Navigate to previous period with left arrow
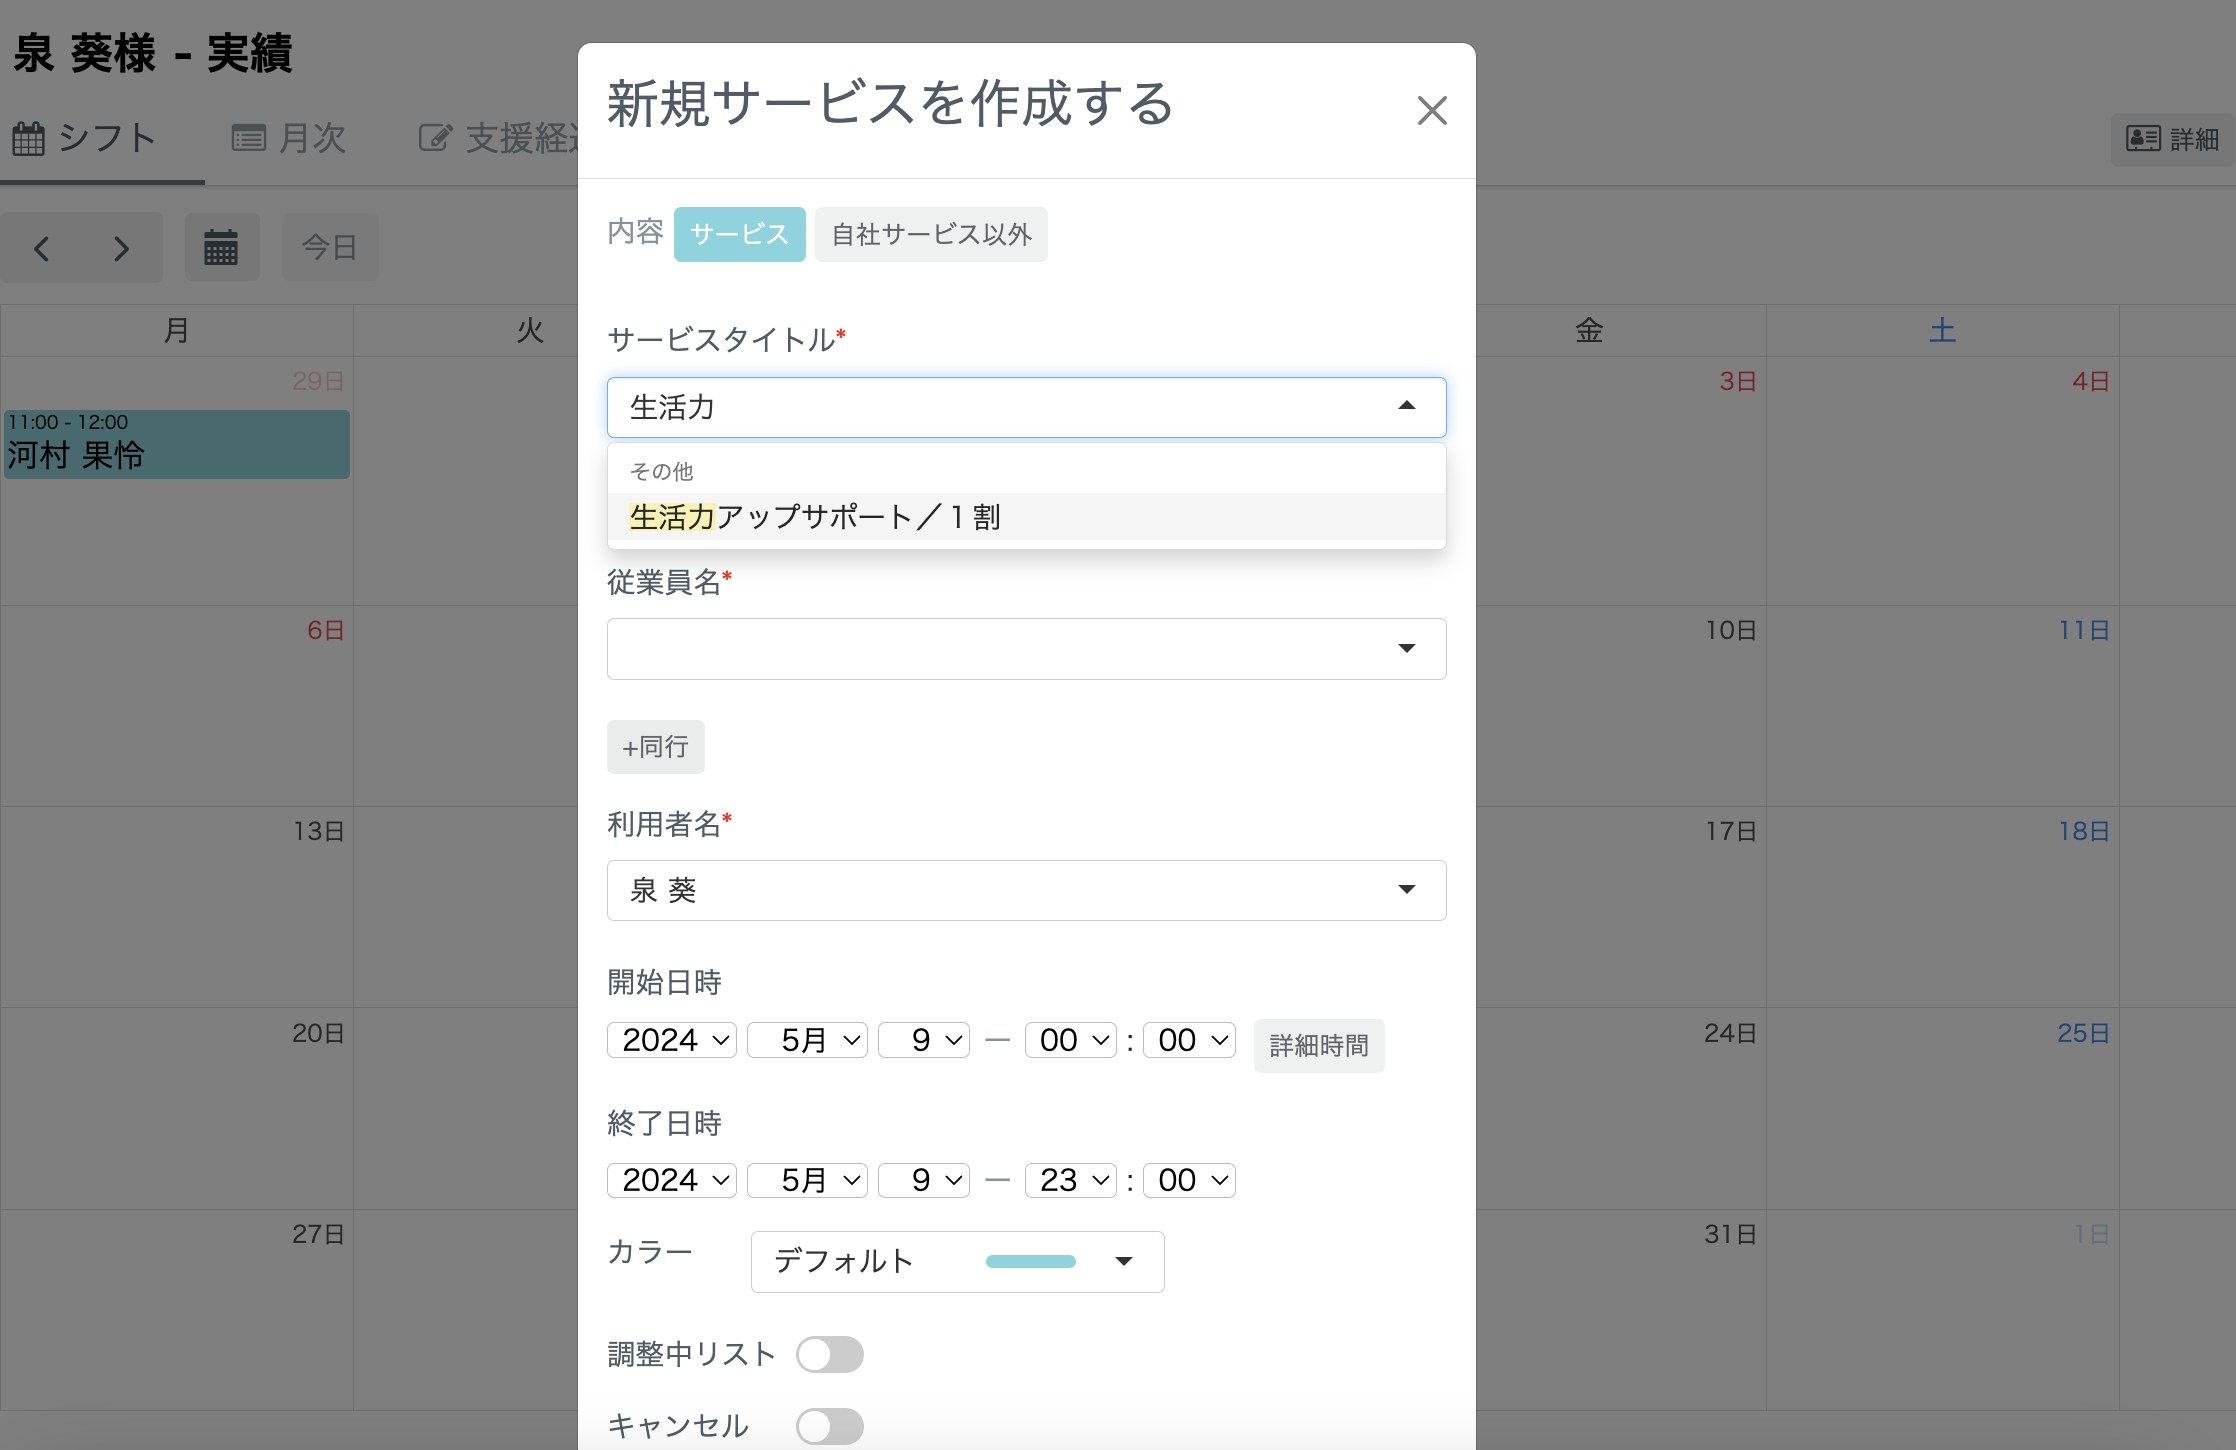2236x1450 pixels. point(42,247)
